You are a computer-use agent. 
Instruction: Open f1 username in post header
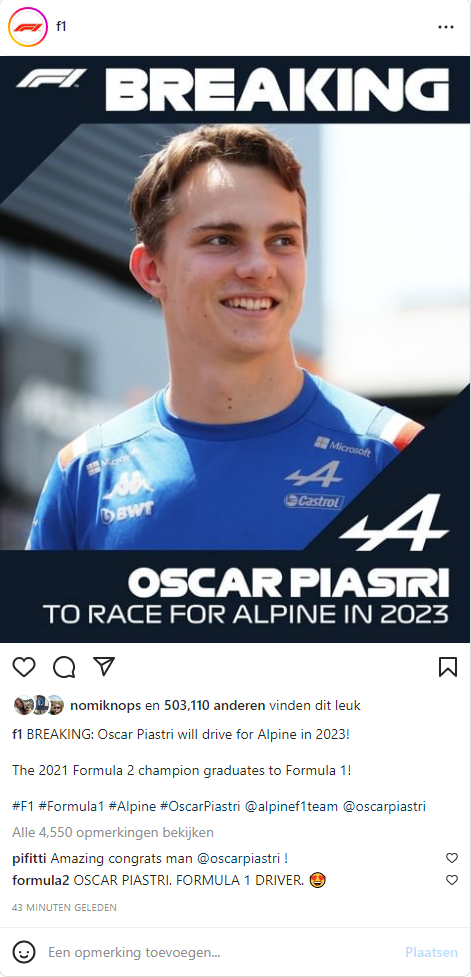[x=61, y=27]
